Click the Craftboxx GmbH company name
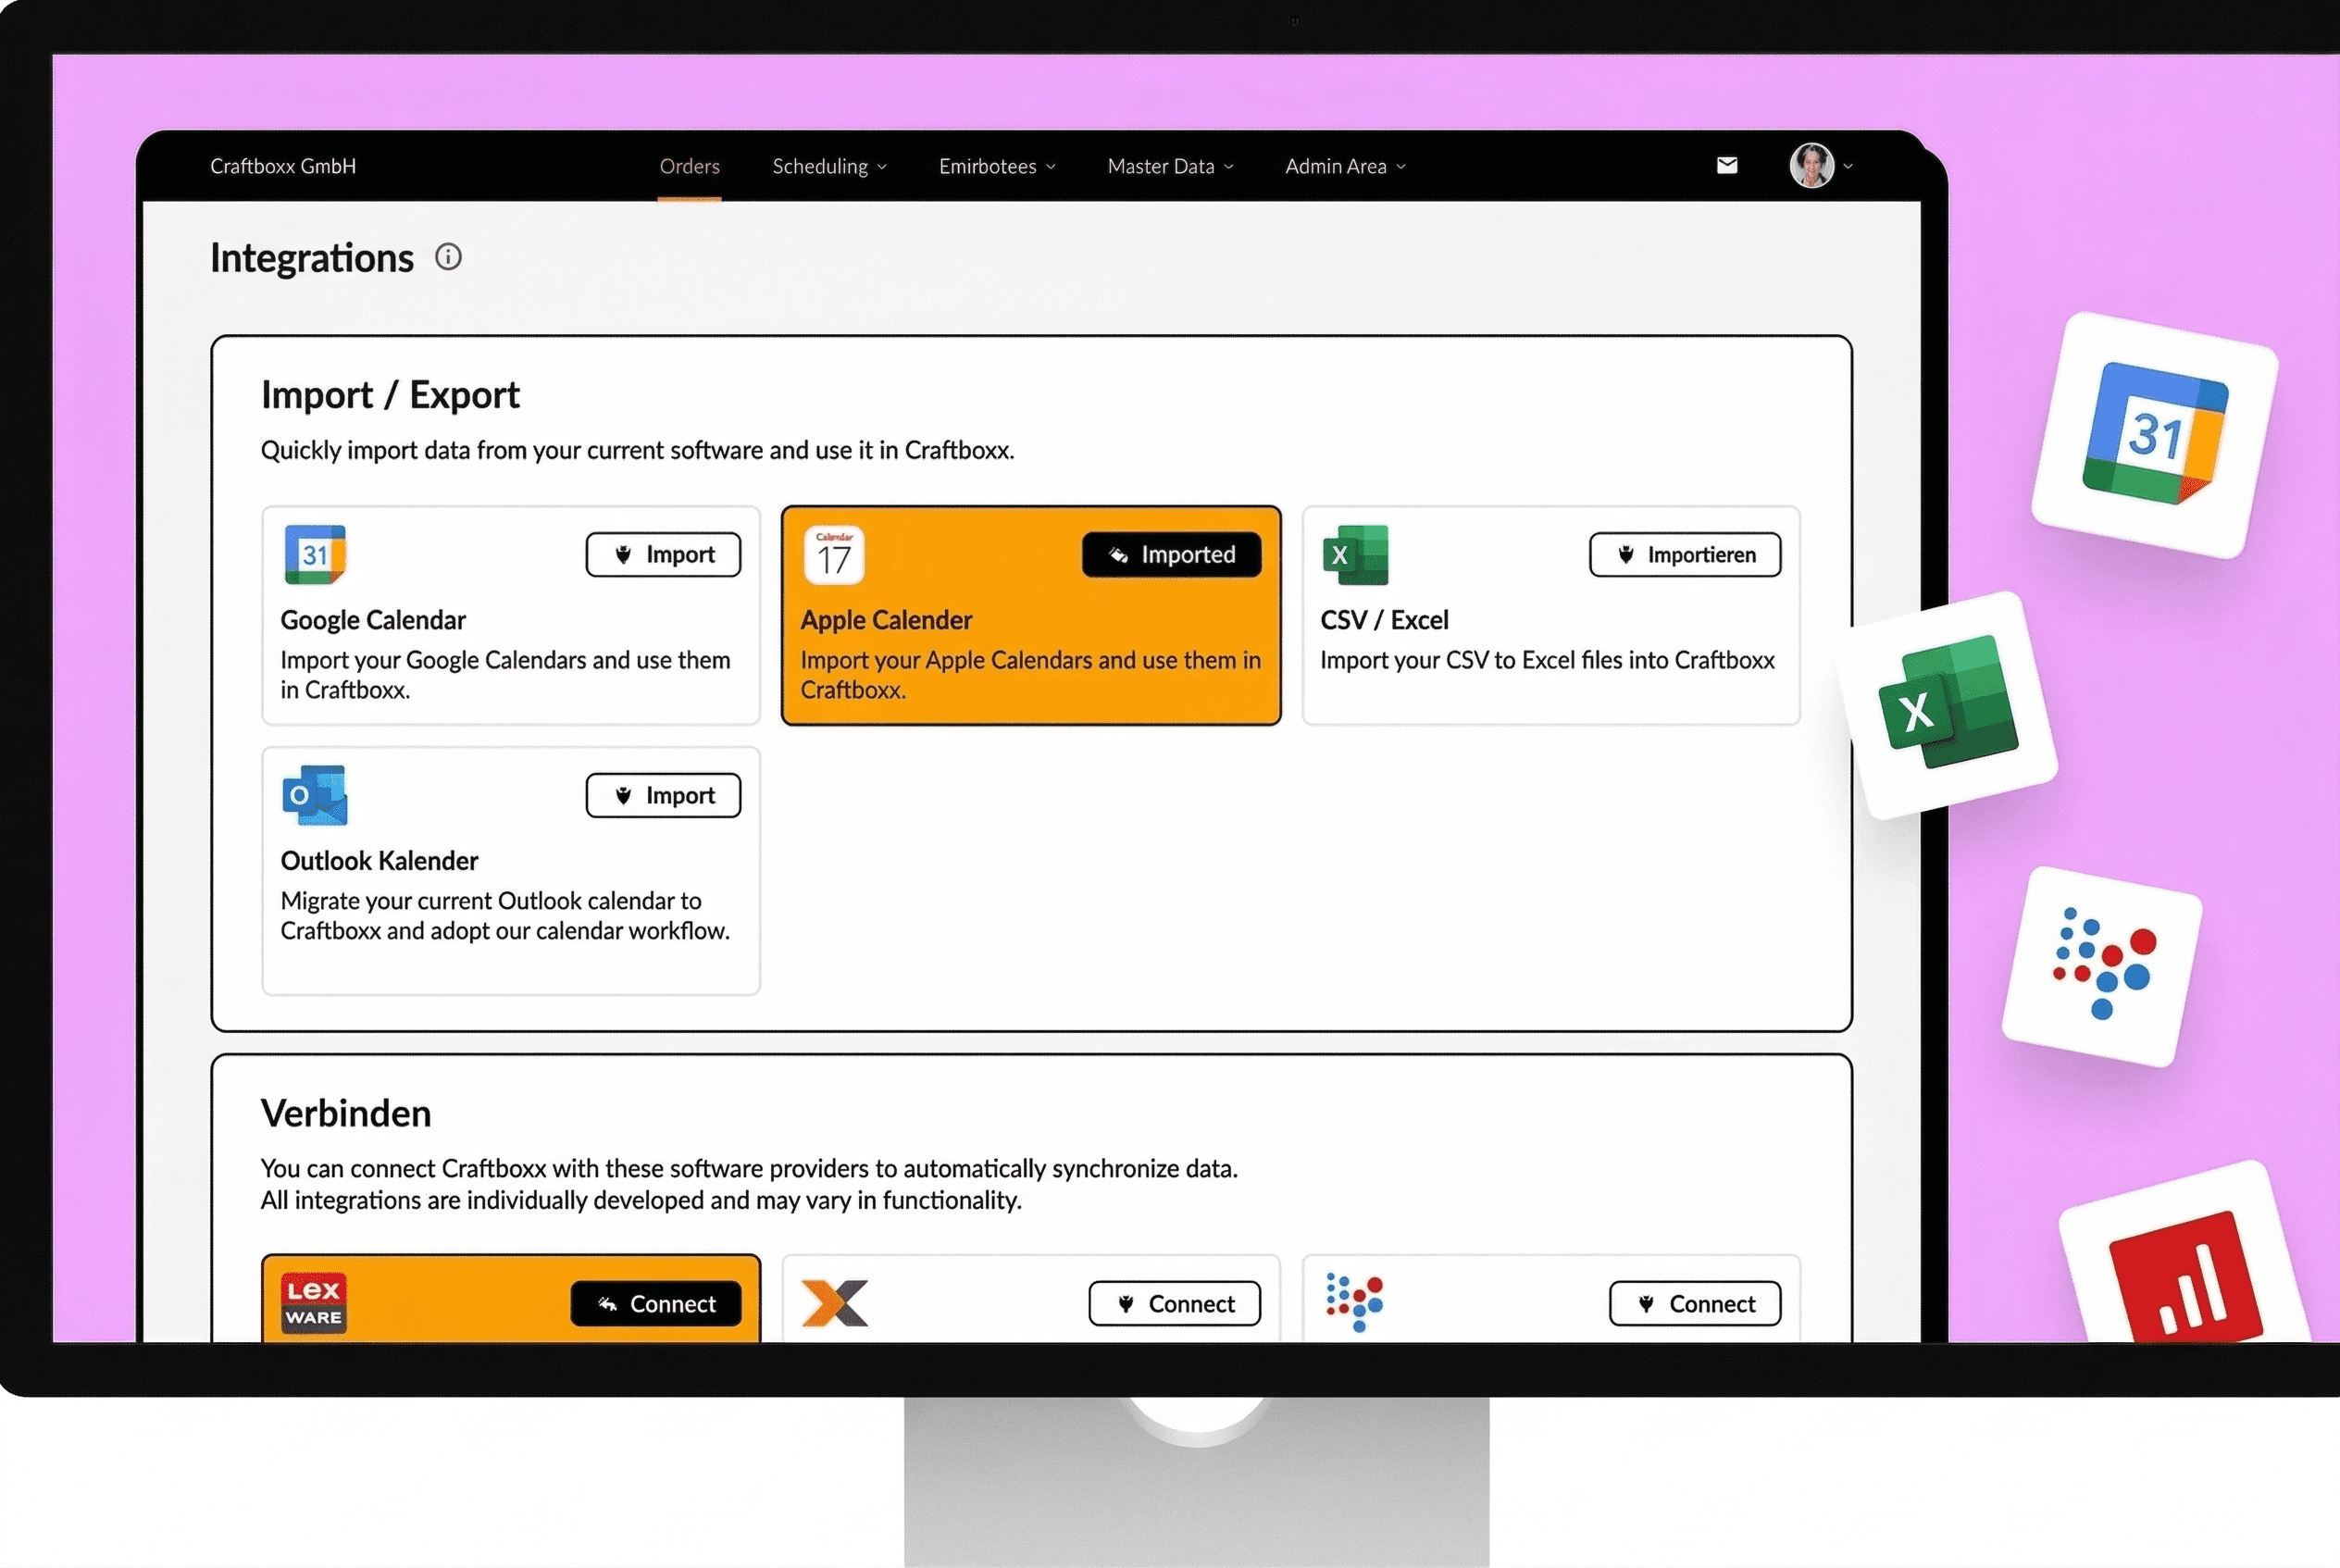The image size is (2340, 1568). [x=283, y=167]
